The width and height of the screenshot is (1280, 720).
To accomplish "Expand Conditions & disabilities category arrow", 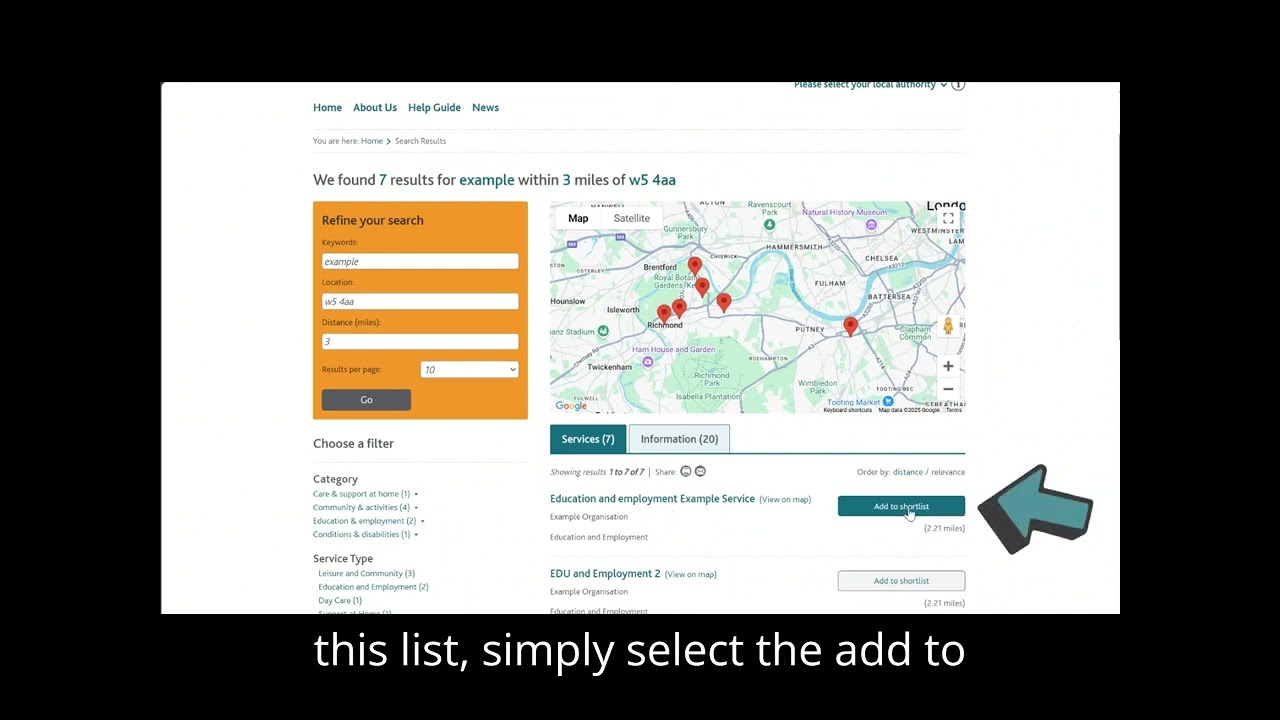I will pos(416,535).
